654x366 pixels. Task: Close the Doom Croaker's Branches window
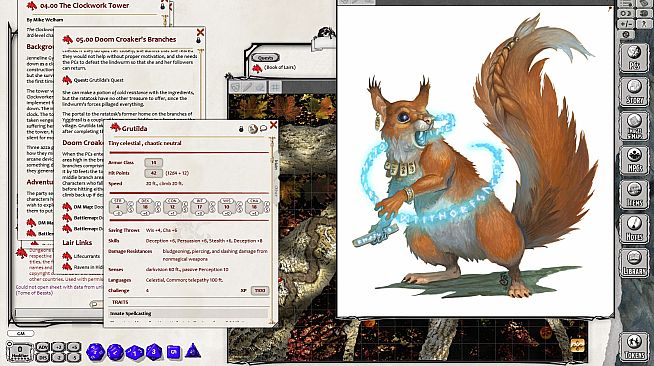click(x=201, y=32)
